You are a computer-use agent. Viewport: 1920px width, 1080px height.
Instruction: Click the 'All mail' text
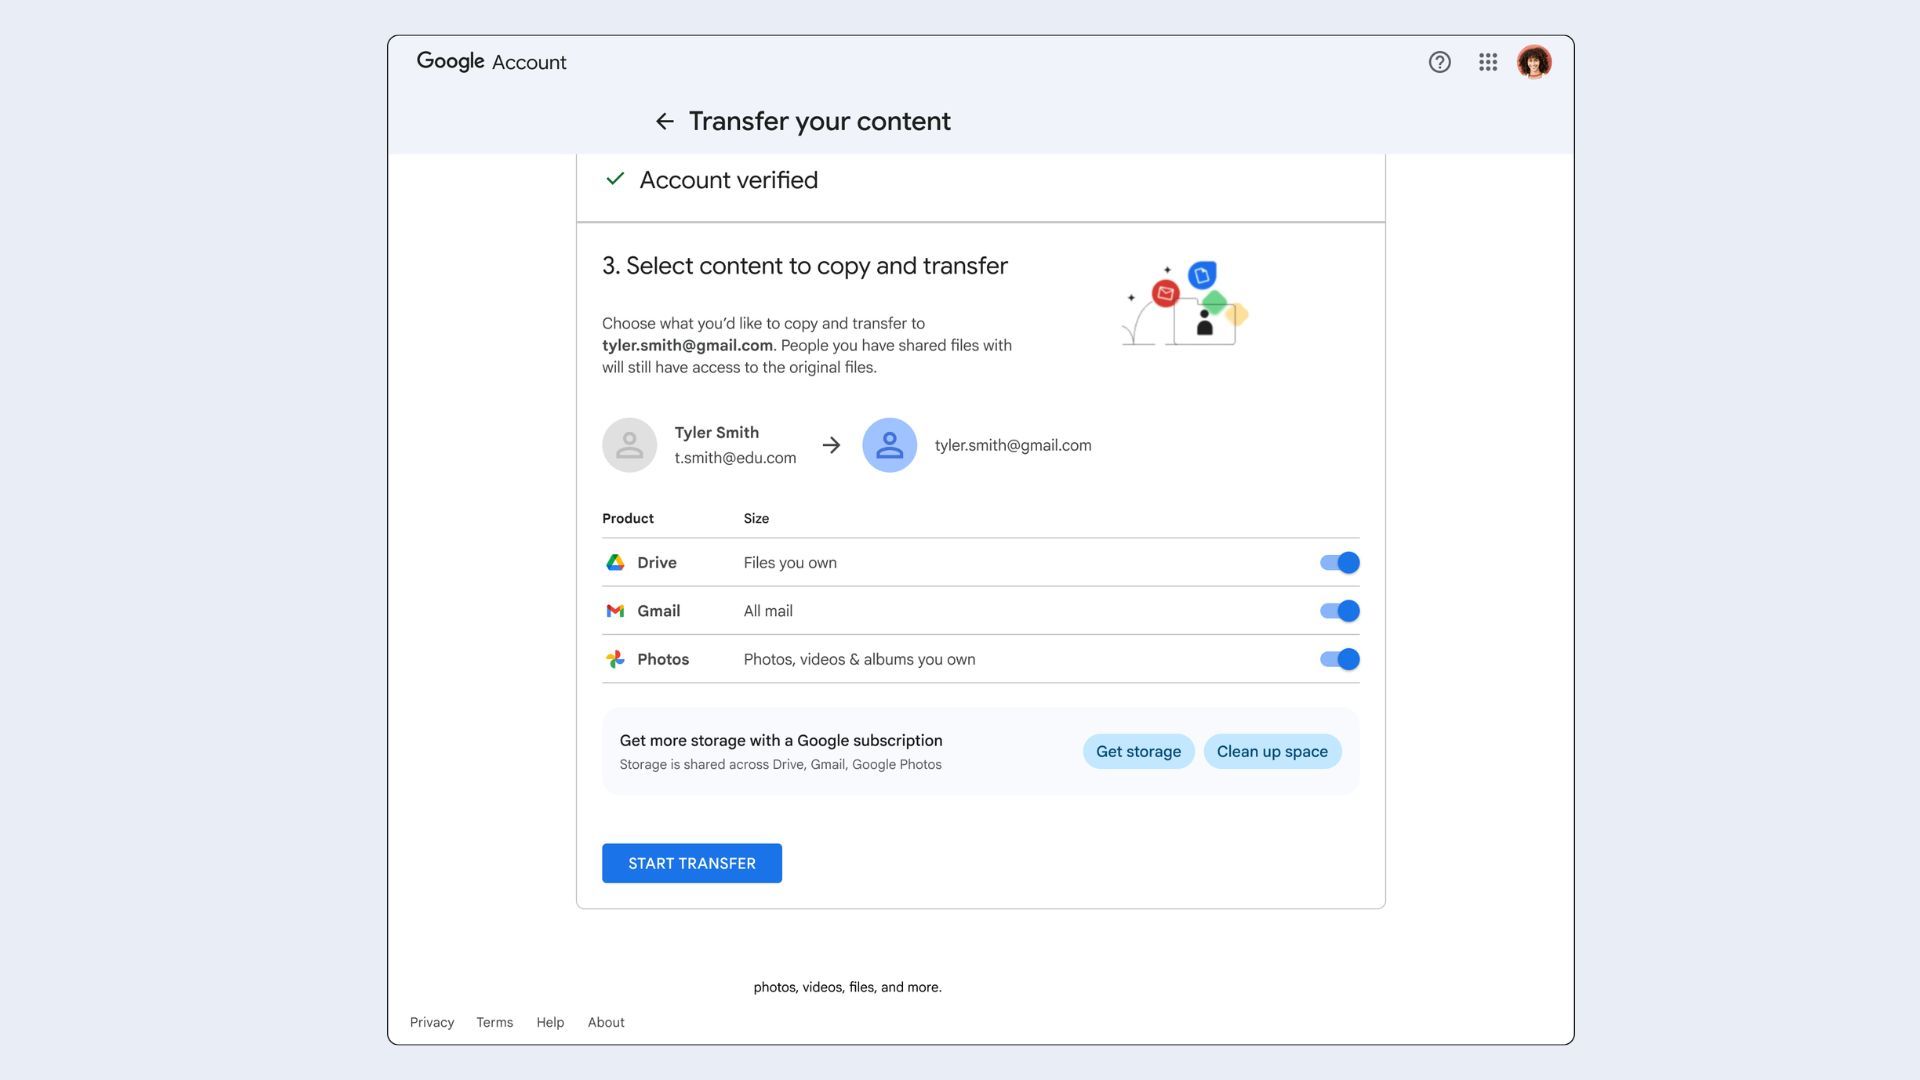(x=768, y=611)
